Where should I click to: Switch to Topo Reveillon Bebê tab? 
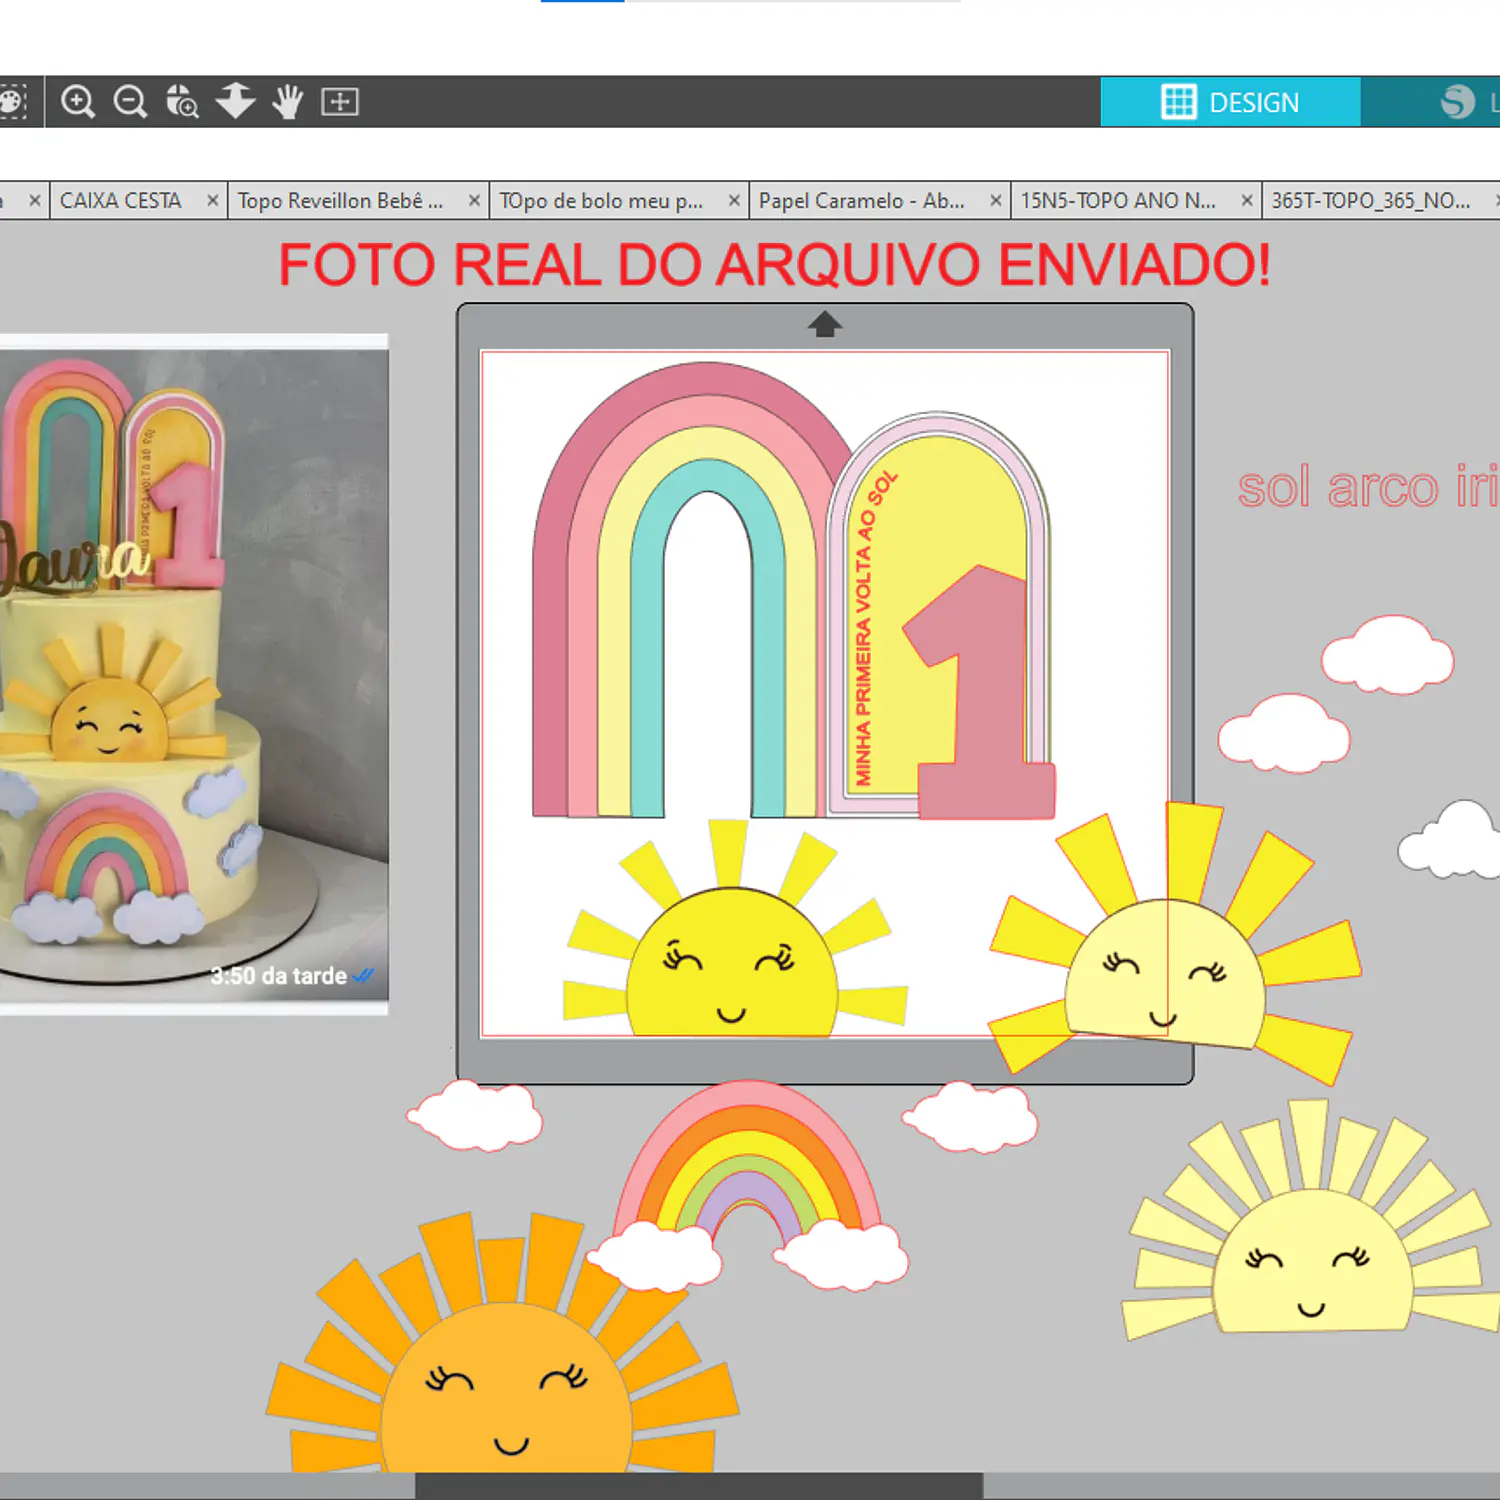[x=340, y=201]
